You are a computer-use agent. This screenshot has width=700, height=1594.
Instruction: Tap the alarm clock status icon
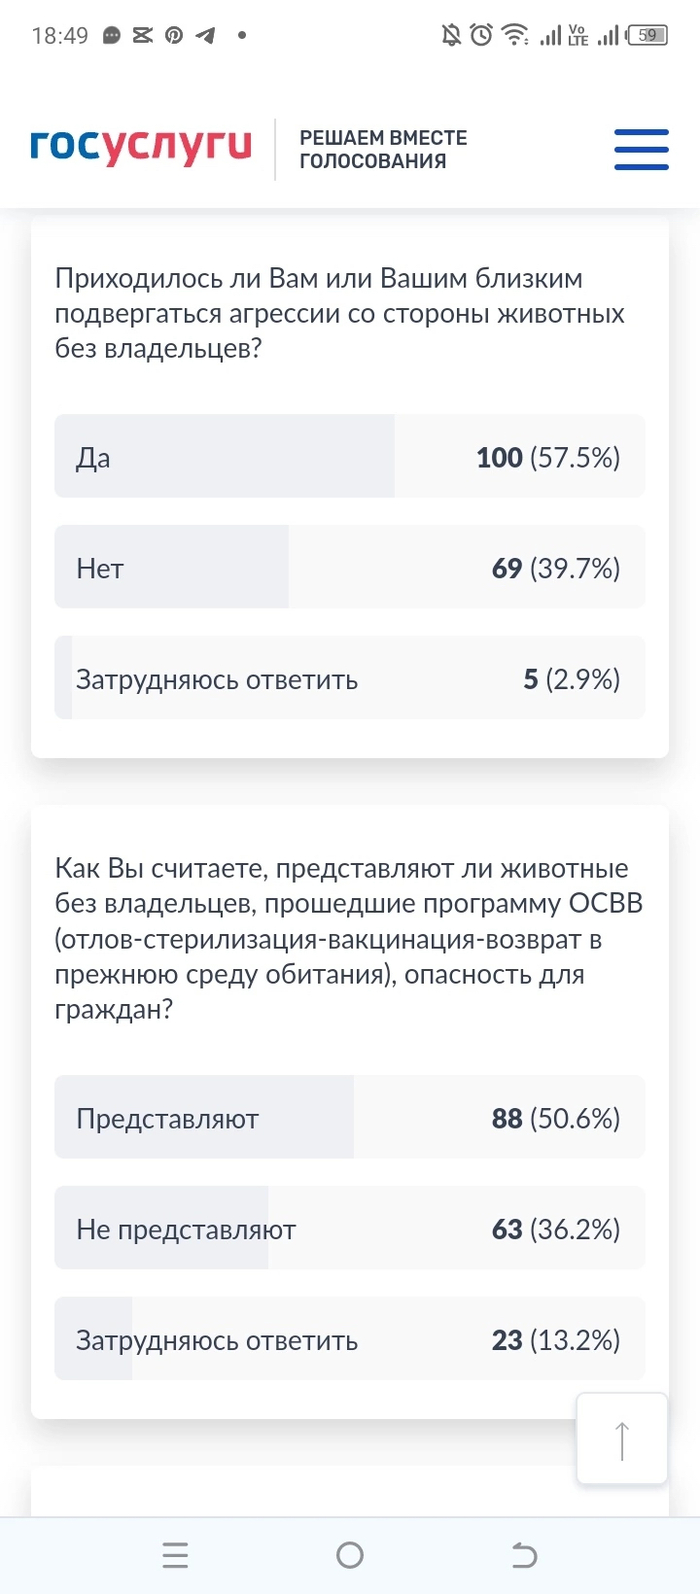click(x=482, y=36)
